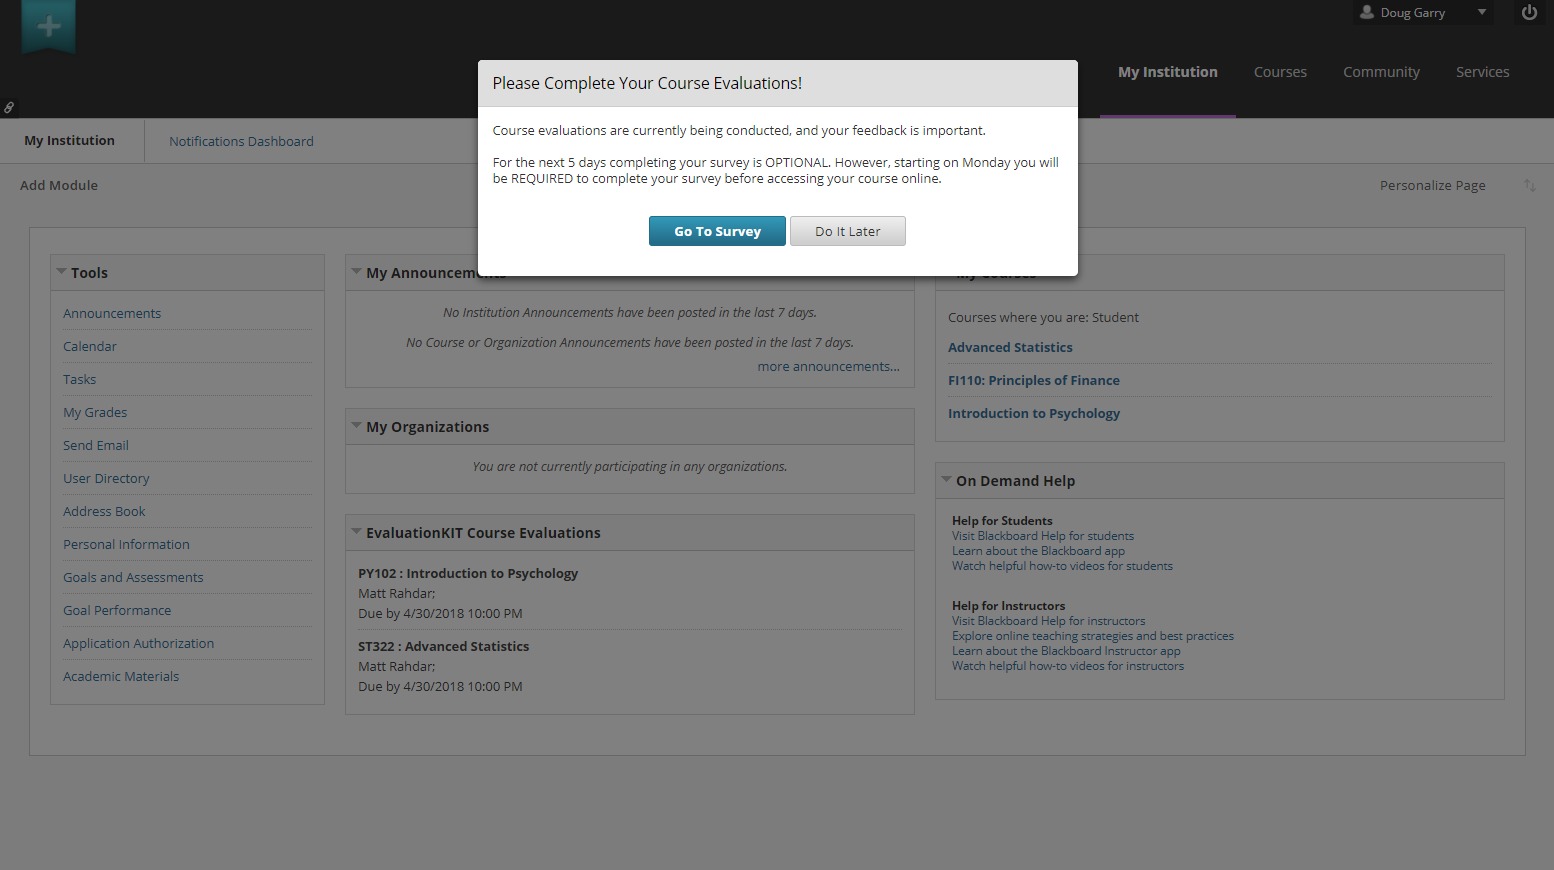This screenshot has height=870, width=1554.
Task: Collapse the My Organizations module
Action: click(x=356, y=426)
